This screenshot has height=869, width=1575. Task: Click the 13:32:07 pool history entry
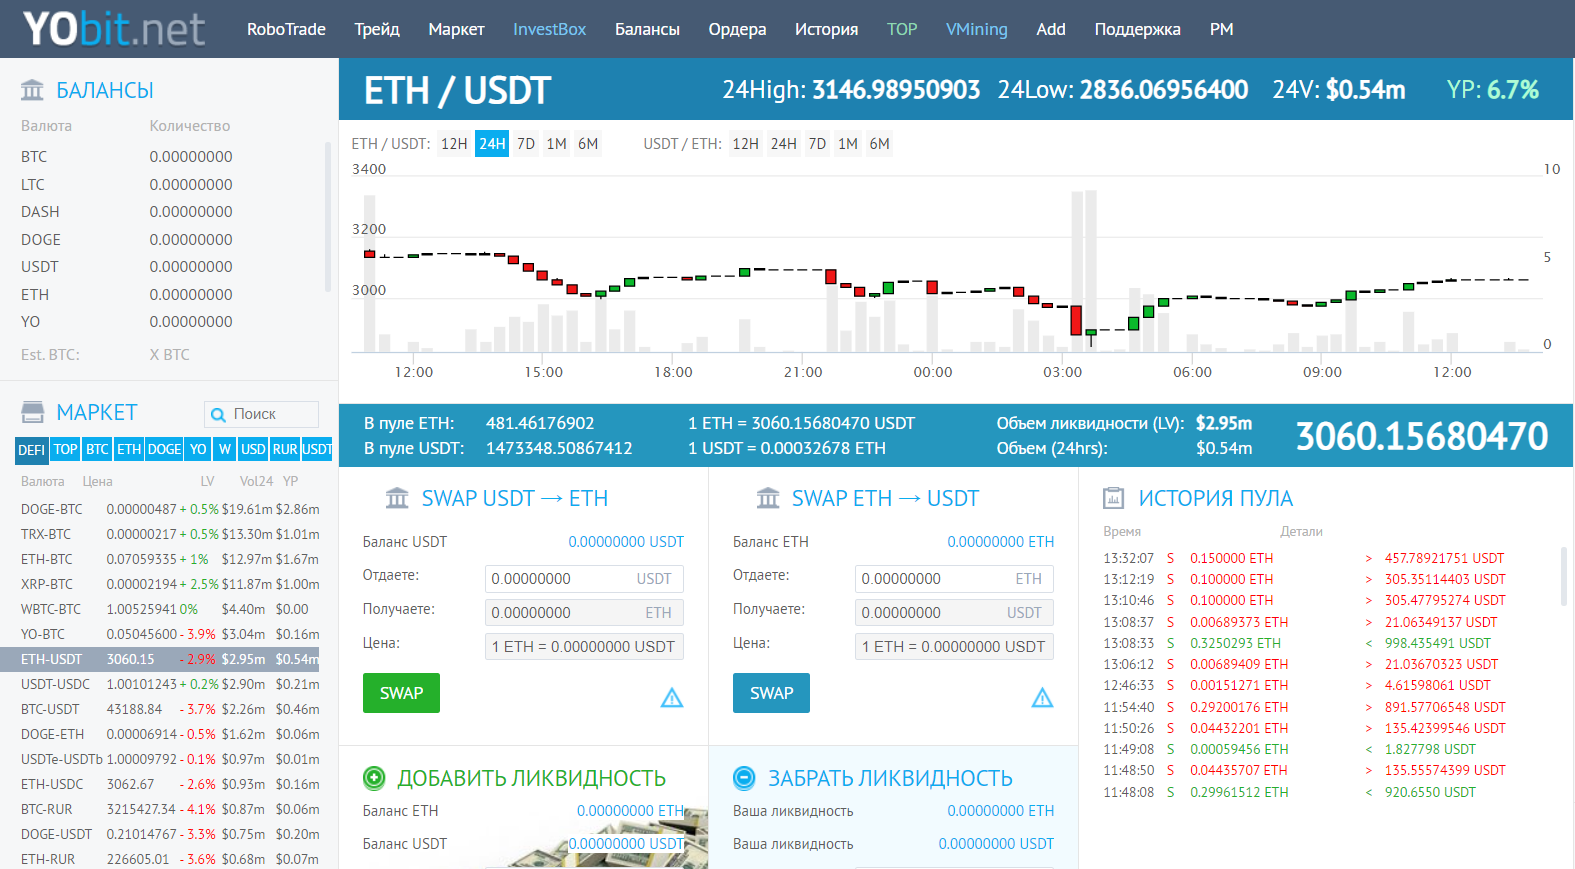pos(1328,558)
